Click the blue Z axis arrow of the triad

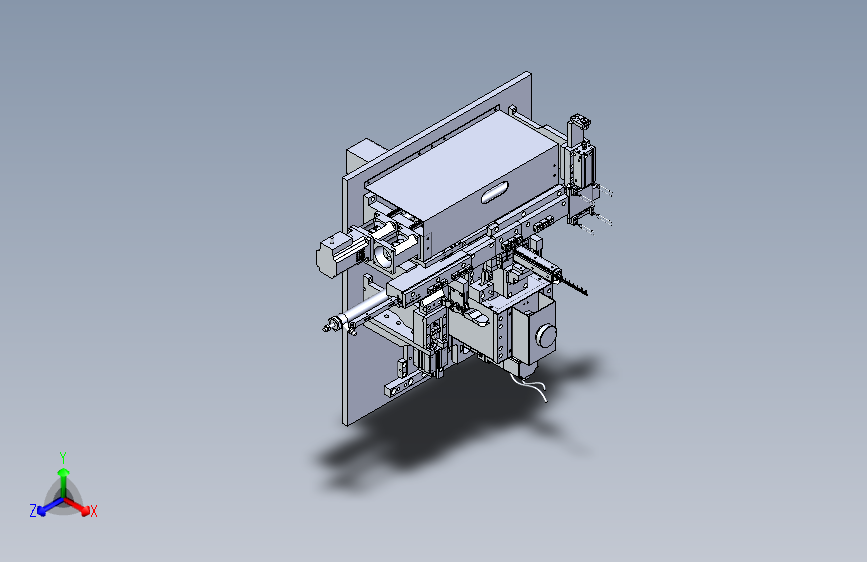coord(50,507)
